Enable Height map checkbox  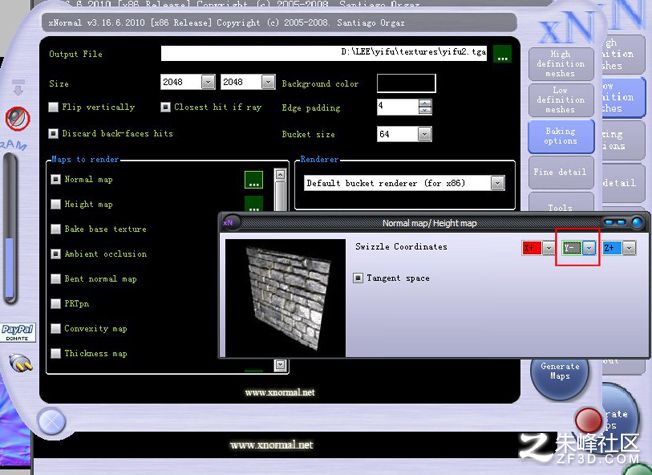click(x=55, y=204)
